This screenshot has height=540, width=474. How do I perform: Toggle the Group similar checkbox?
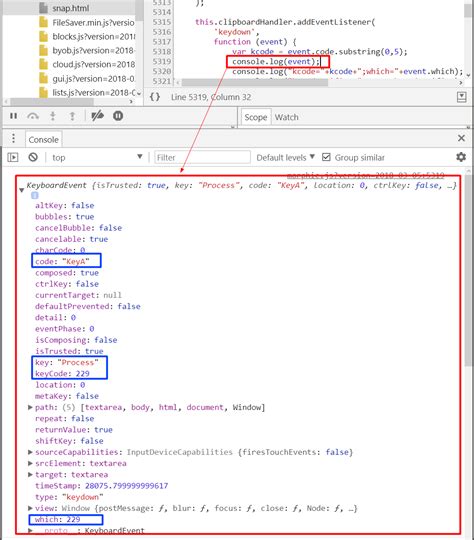[x=326, y=157]
